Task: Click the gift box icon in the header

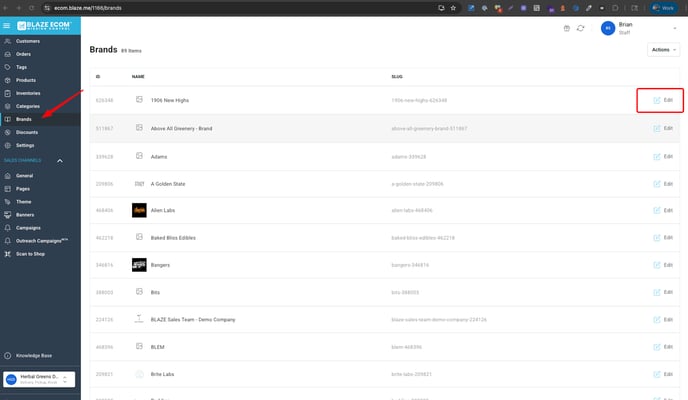Action: coord(565,28)
